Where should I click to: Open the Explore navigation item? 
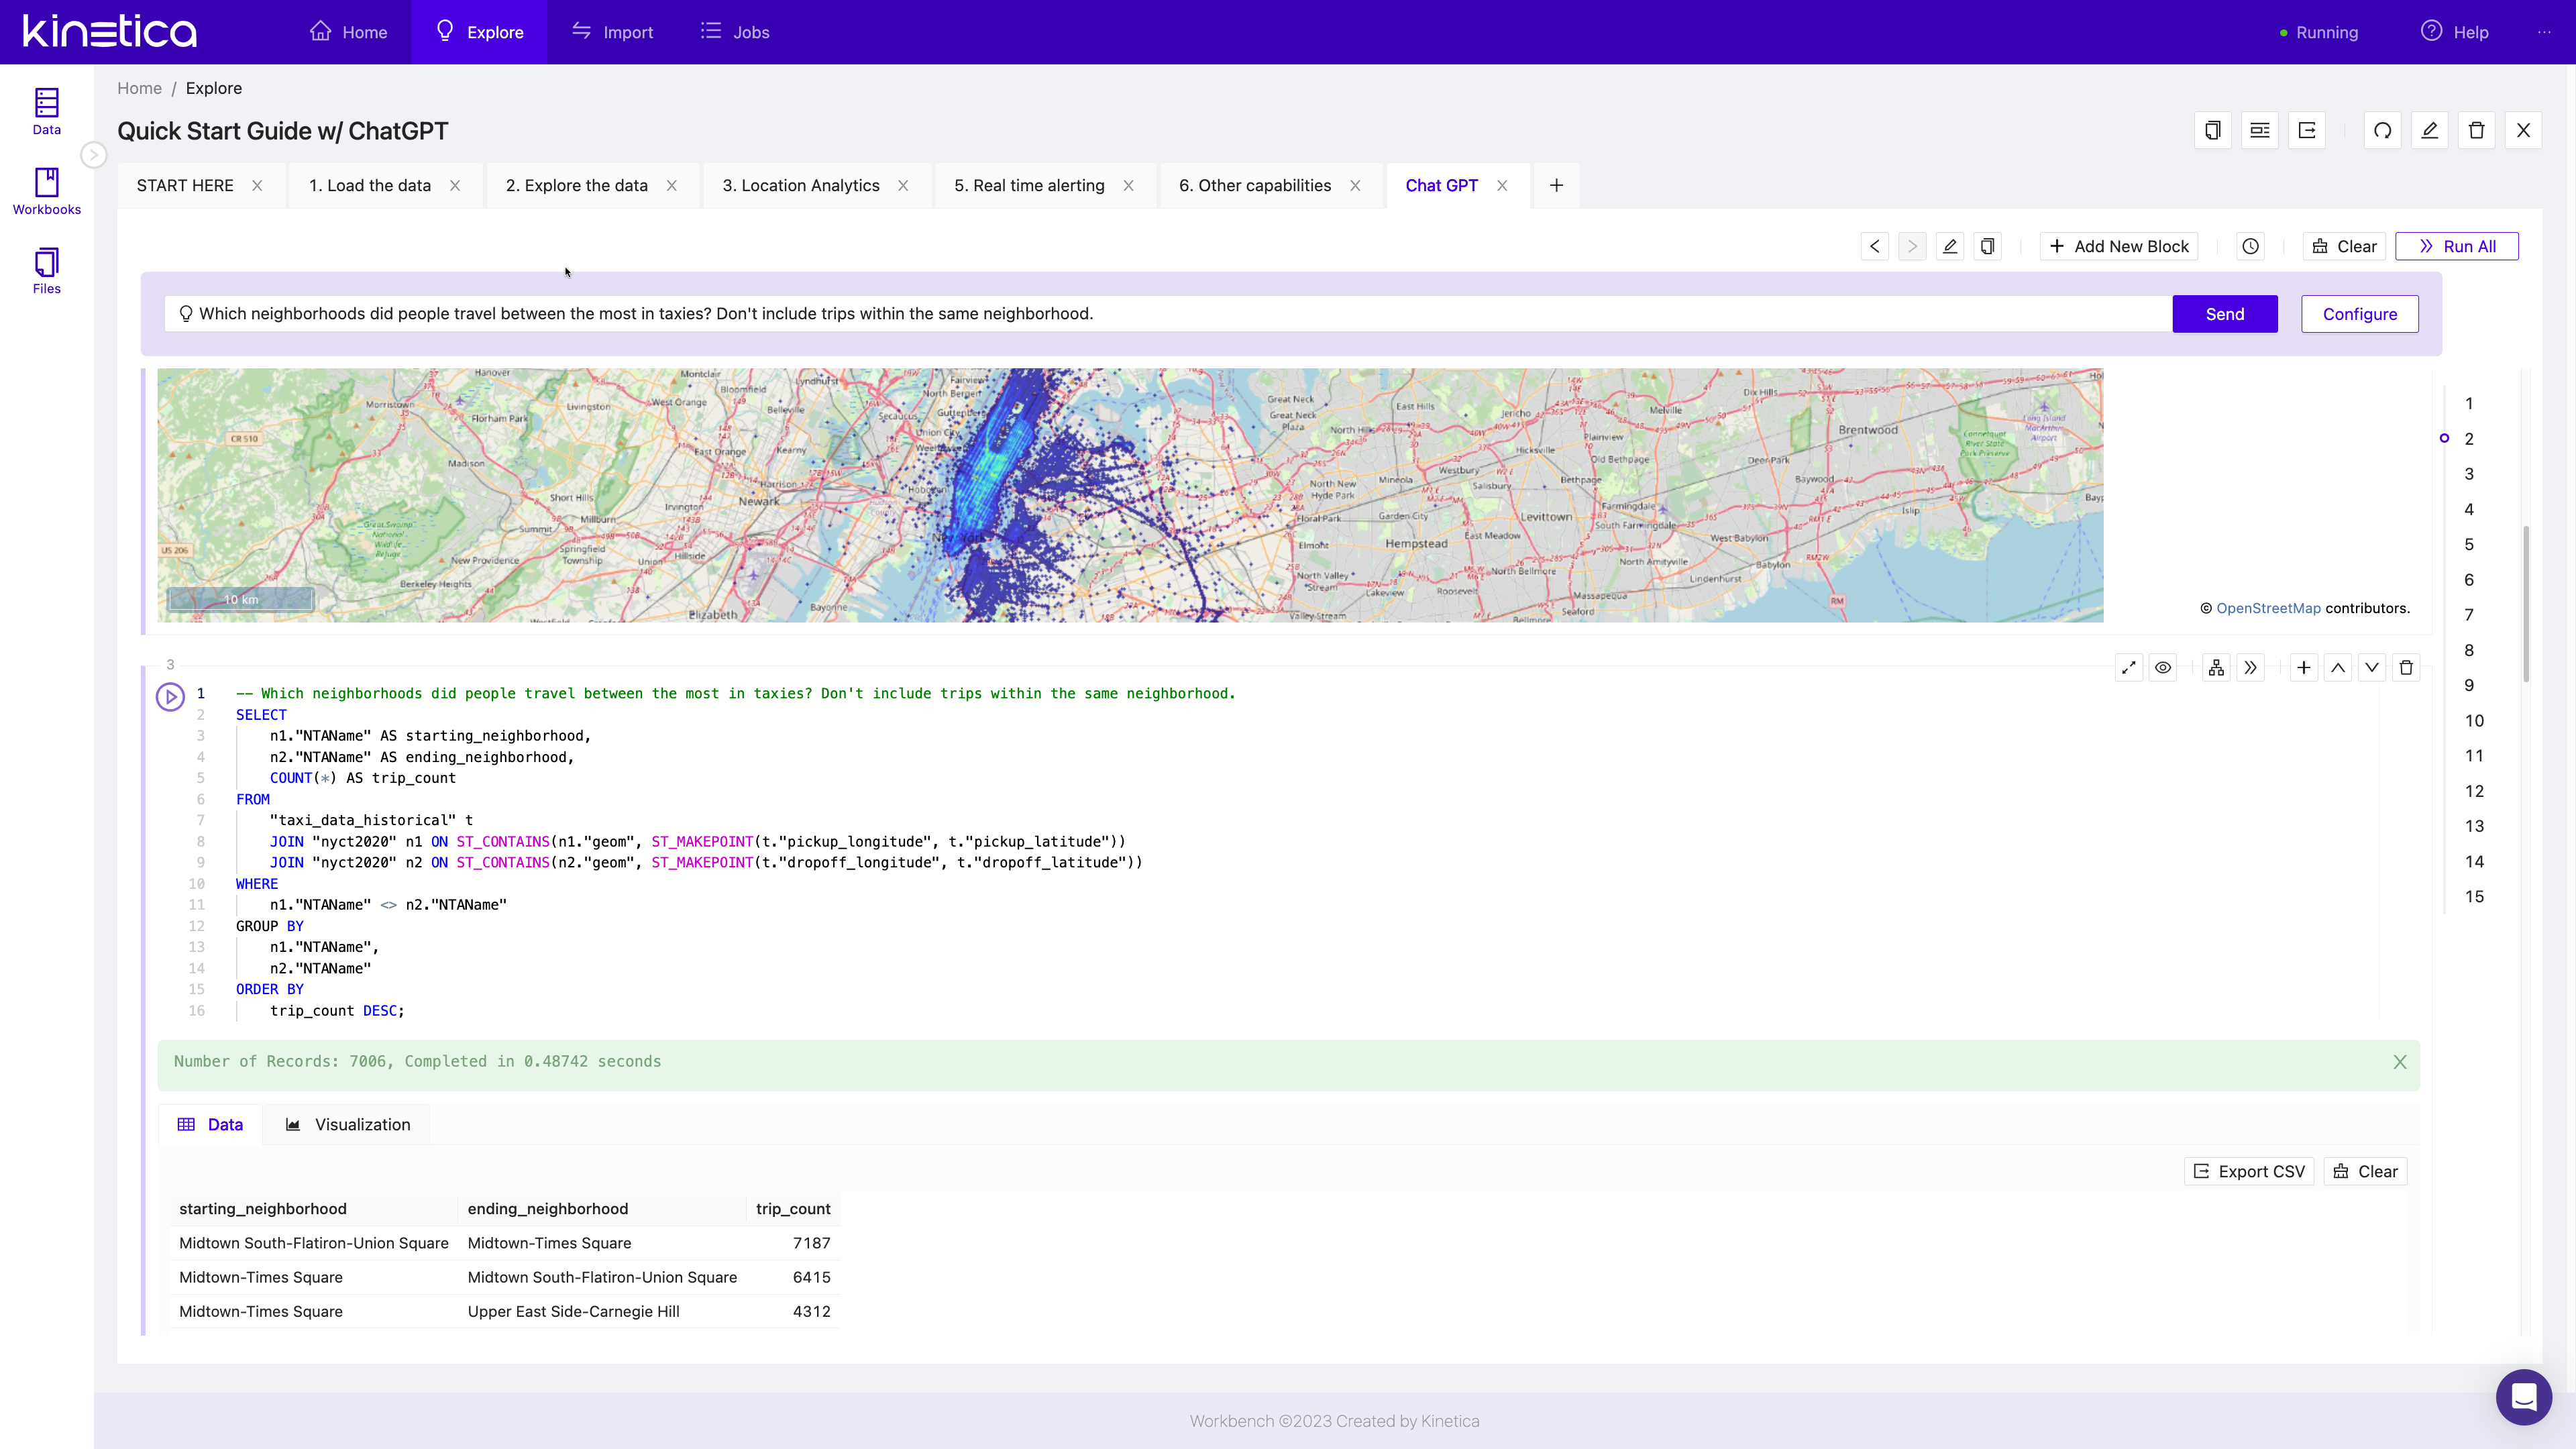(x=479, y=32)
